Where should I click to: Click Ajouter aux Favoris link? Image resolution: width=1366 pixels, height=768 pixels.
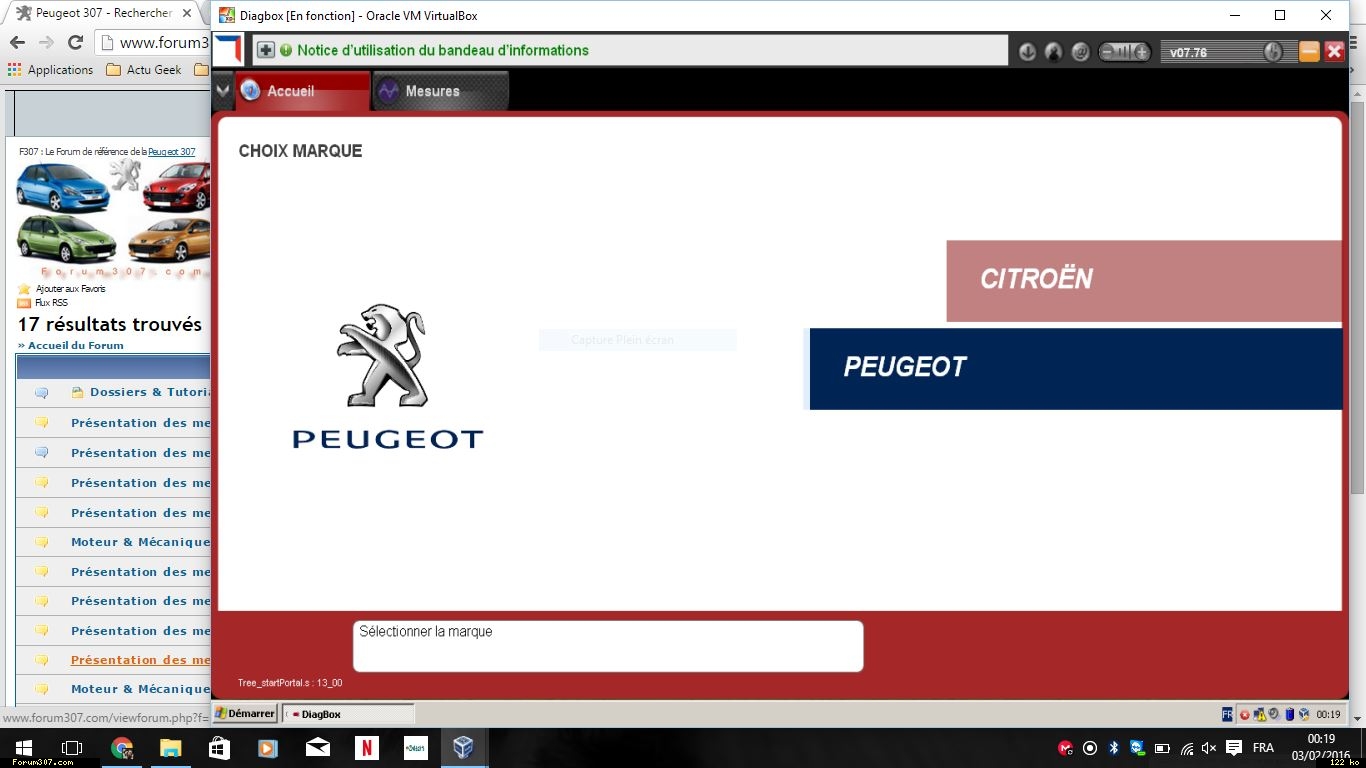[70, 289]
